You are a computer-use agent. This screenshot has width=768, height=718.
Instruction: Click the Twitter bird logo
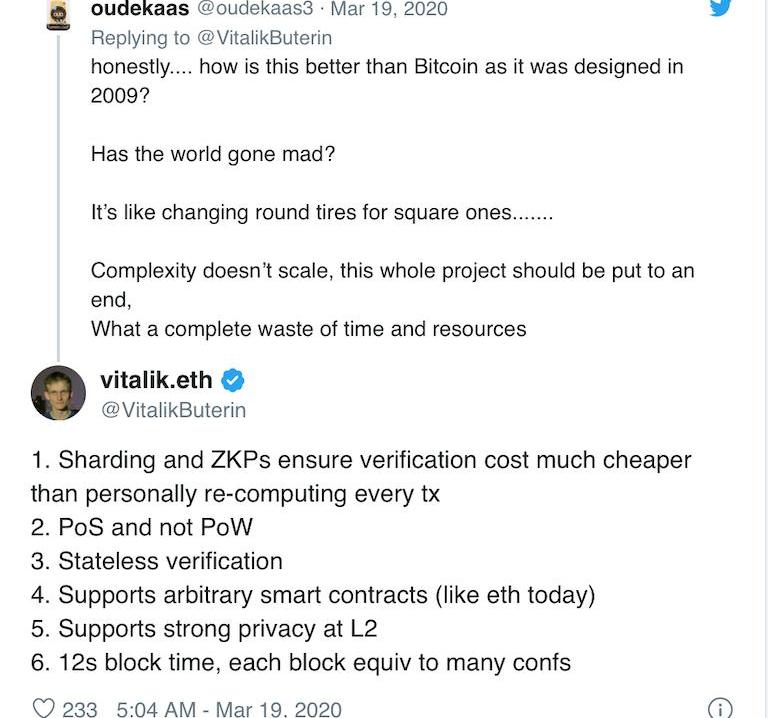(720, 8)
